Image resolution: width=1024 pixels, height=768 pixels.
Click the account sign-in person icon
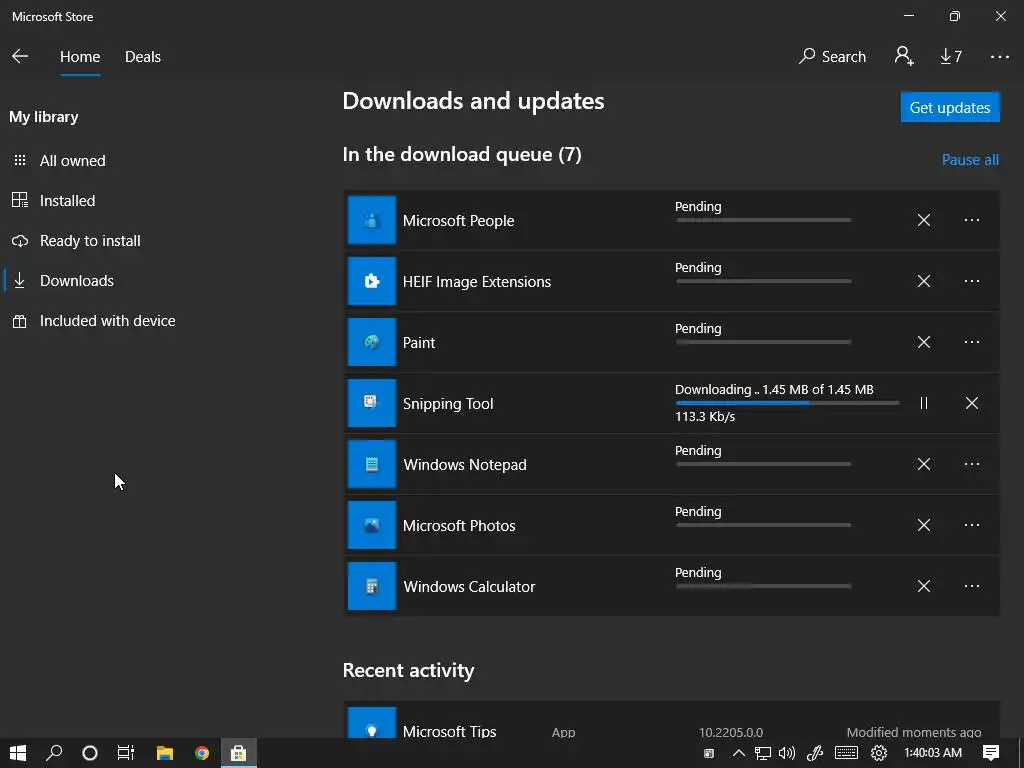[x=904, y=56]
